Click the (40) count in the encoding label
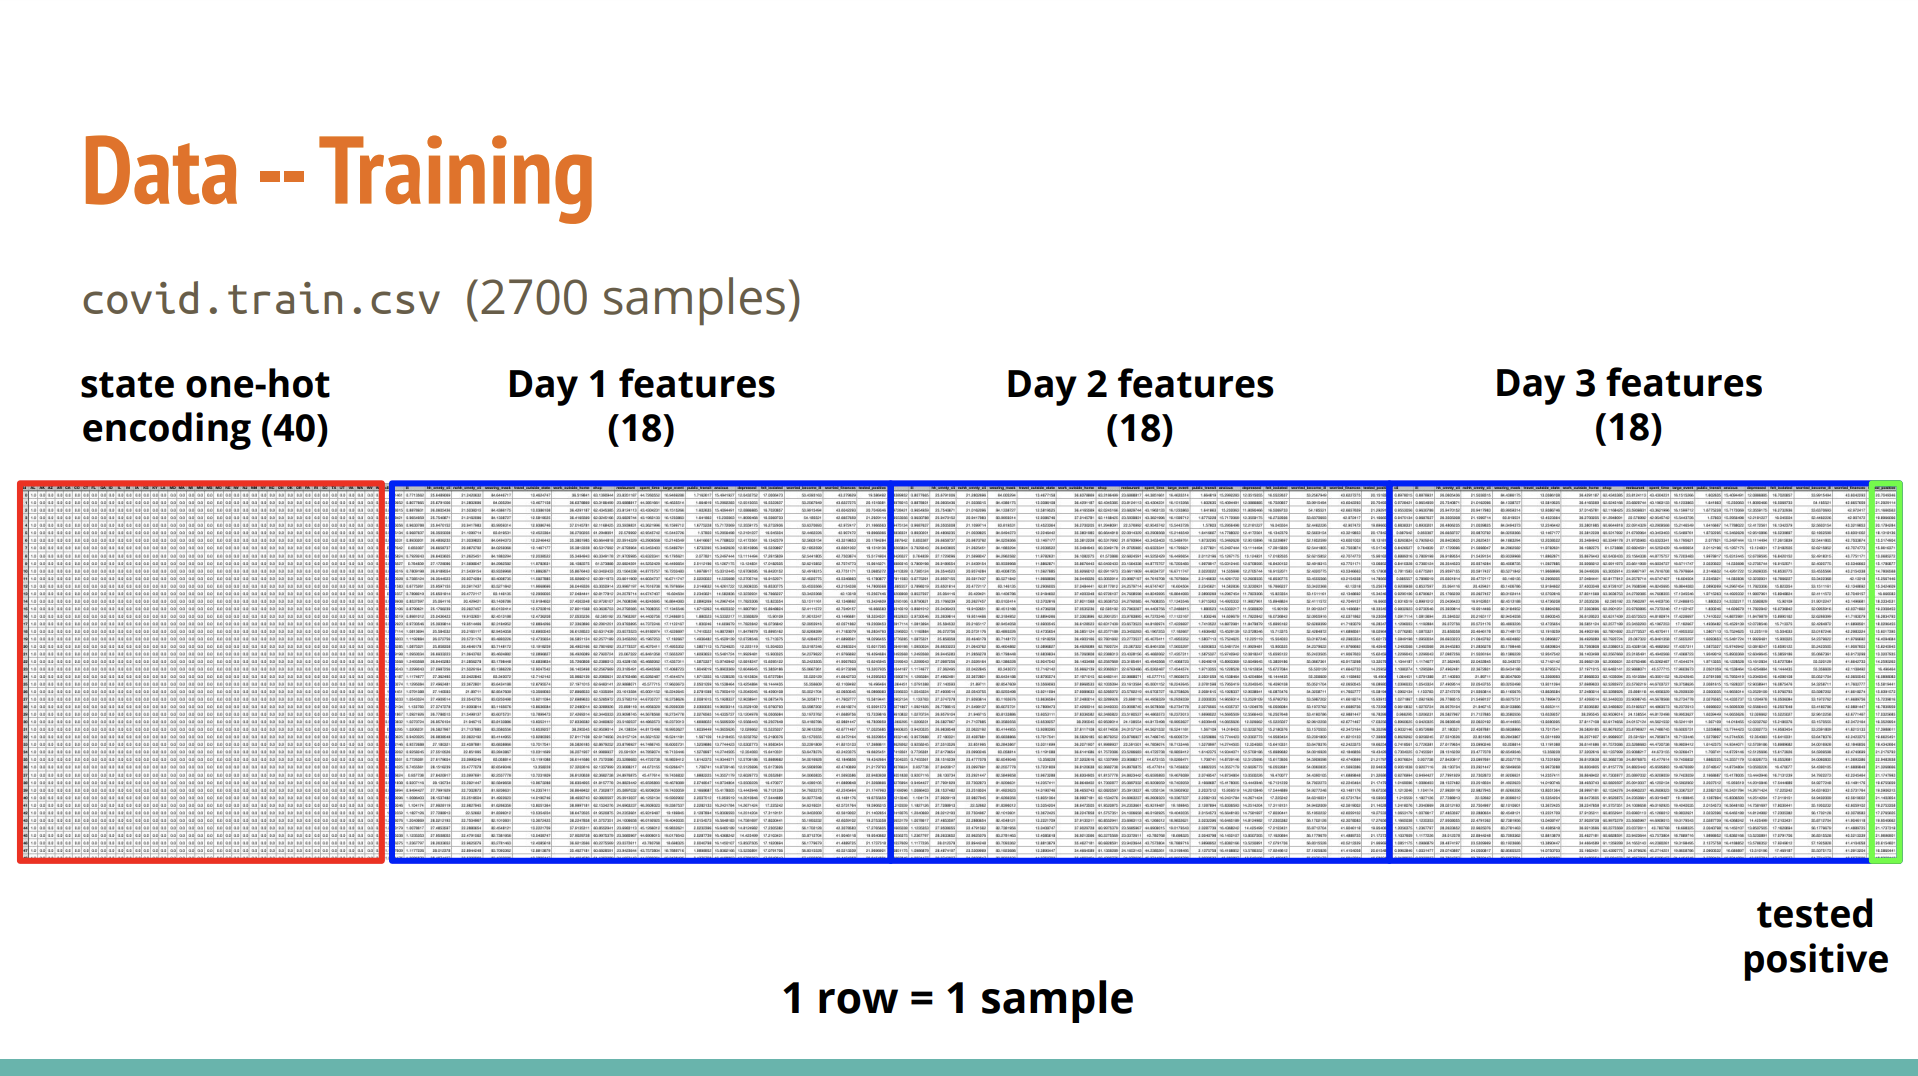 (x=295, y=429)
